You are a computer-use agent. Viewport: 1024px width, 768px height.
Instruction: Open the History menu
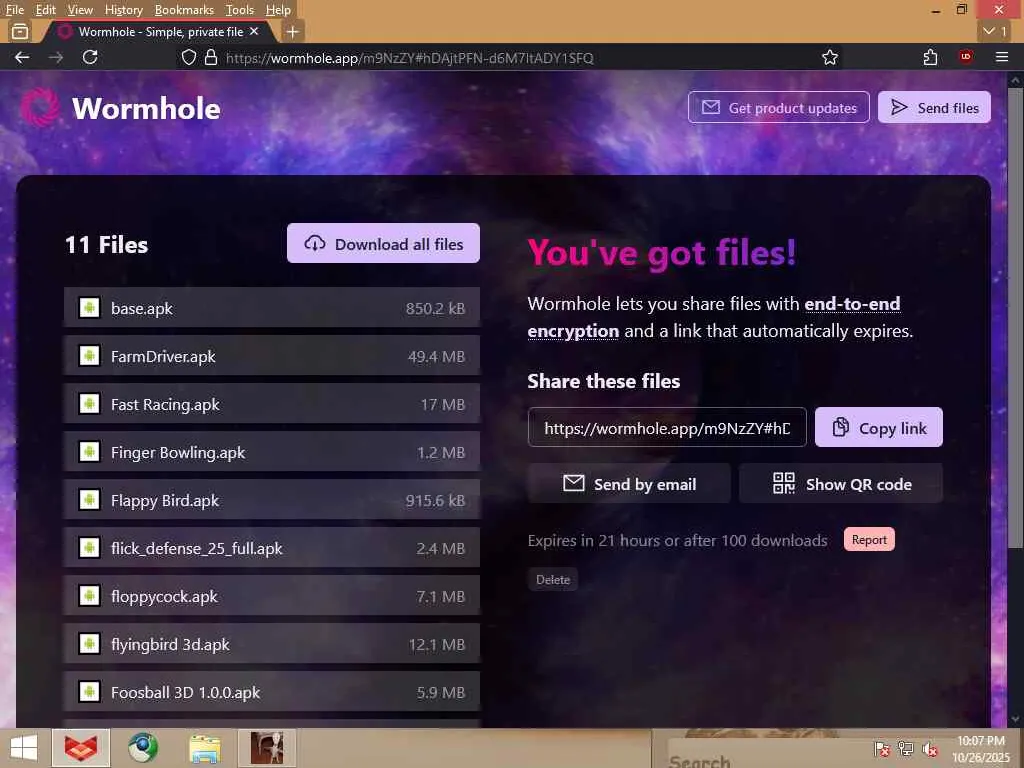[123, 10]
